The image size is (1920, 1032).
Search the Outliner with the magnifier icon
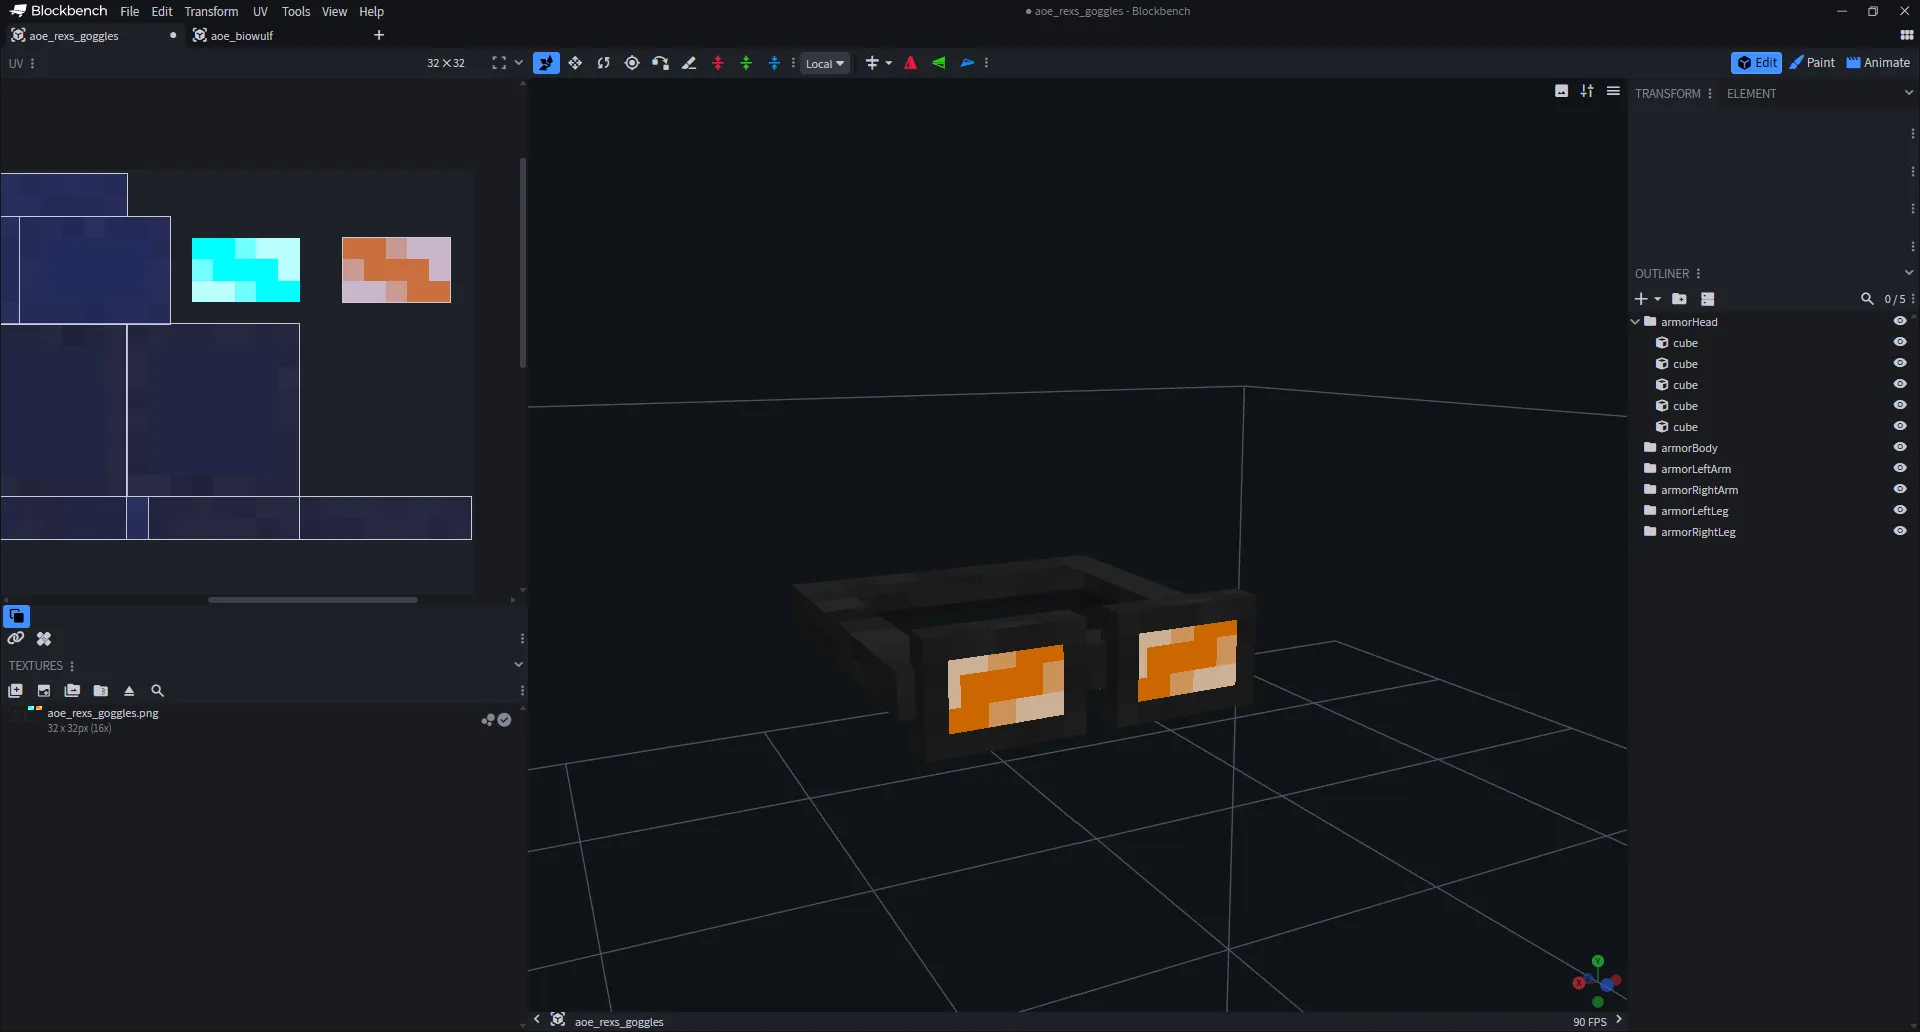tap(1866, 299)
